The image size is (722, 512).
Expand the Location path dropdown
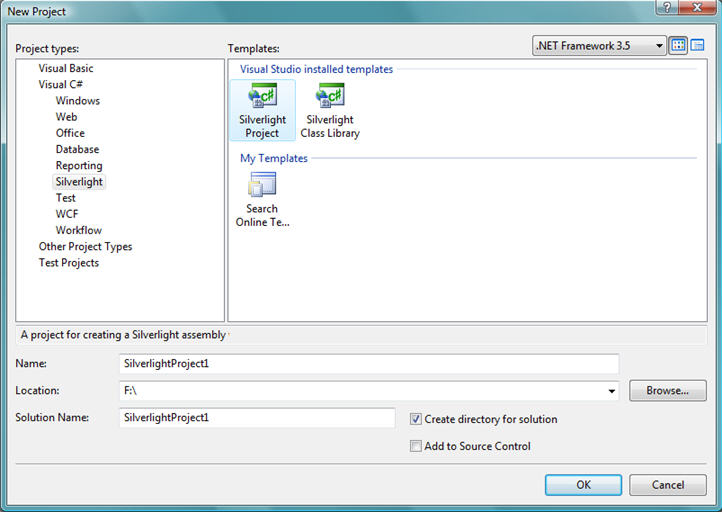611,391
